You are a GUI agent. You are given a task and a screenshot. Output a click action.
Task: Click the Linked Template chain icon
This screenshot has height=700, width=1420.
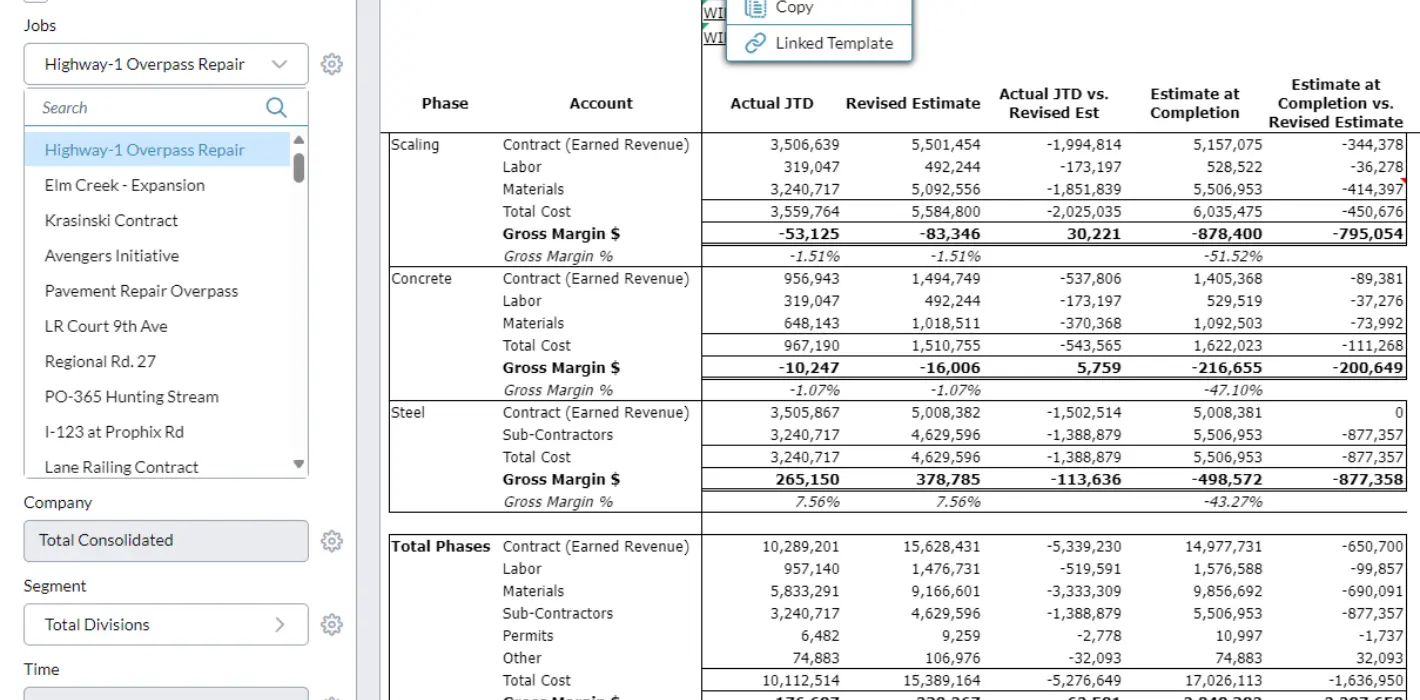pos(756,43)
